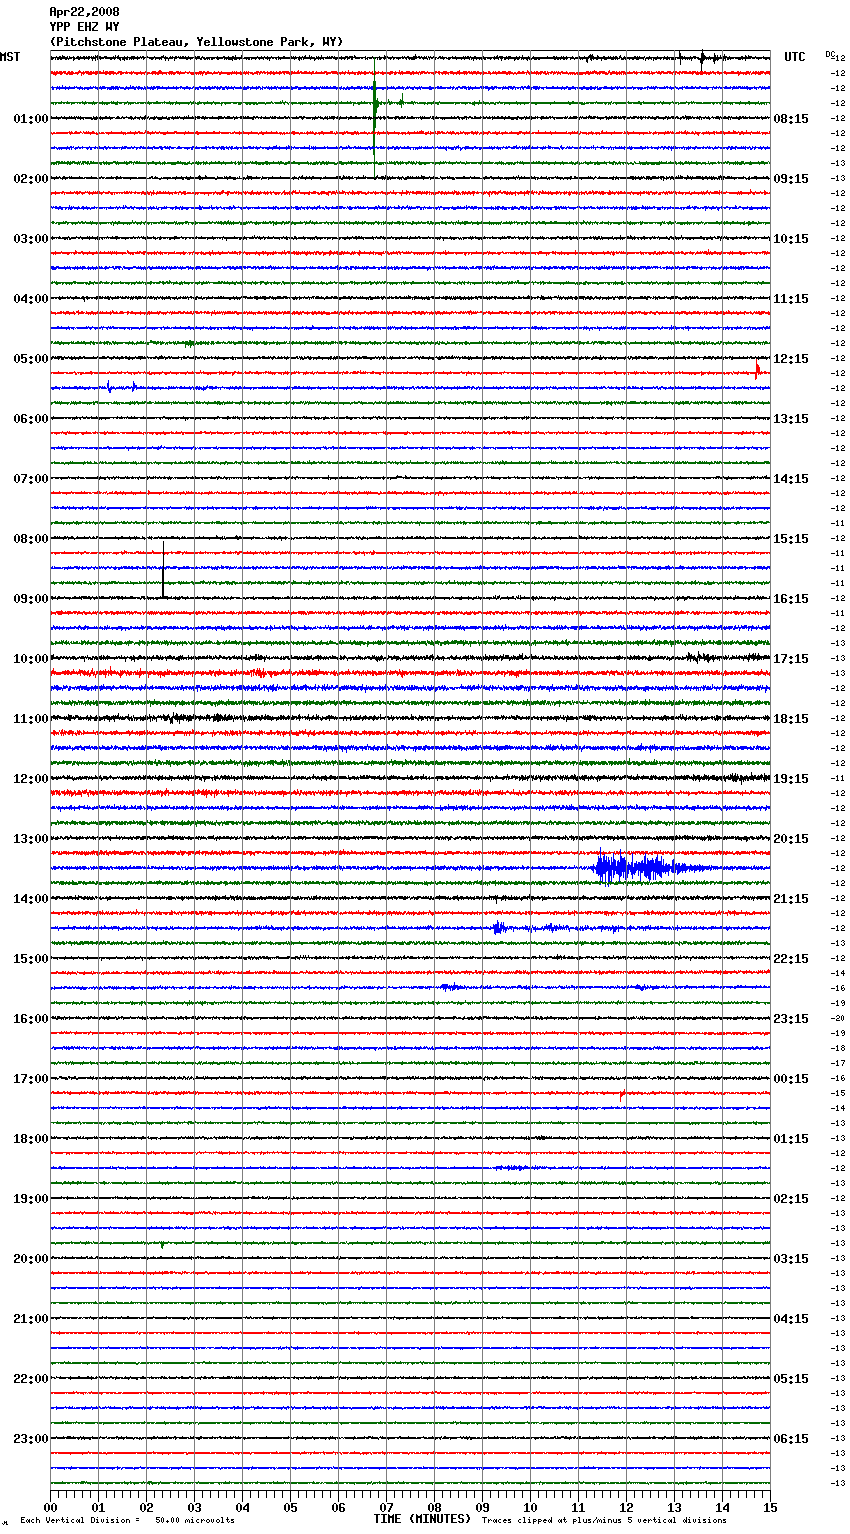Click the 12:15 UTC label
Screen dimensions: 850x1534
791,359
